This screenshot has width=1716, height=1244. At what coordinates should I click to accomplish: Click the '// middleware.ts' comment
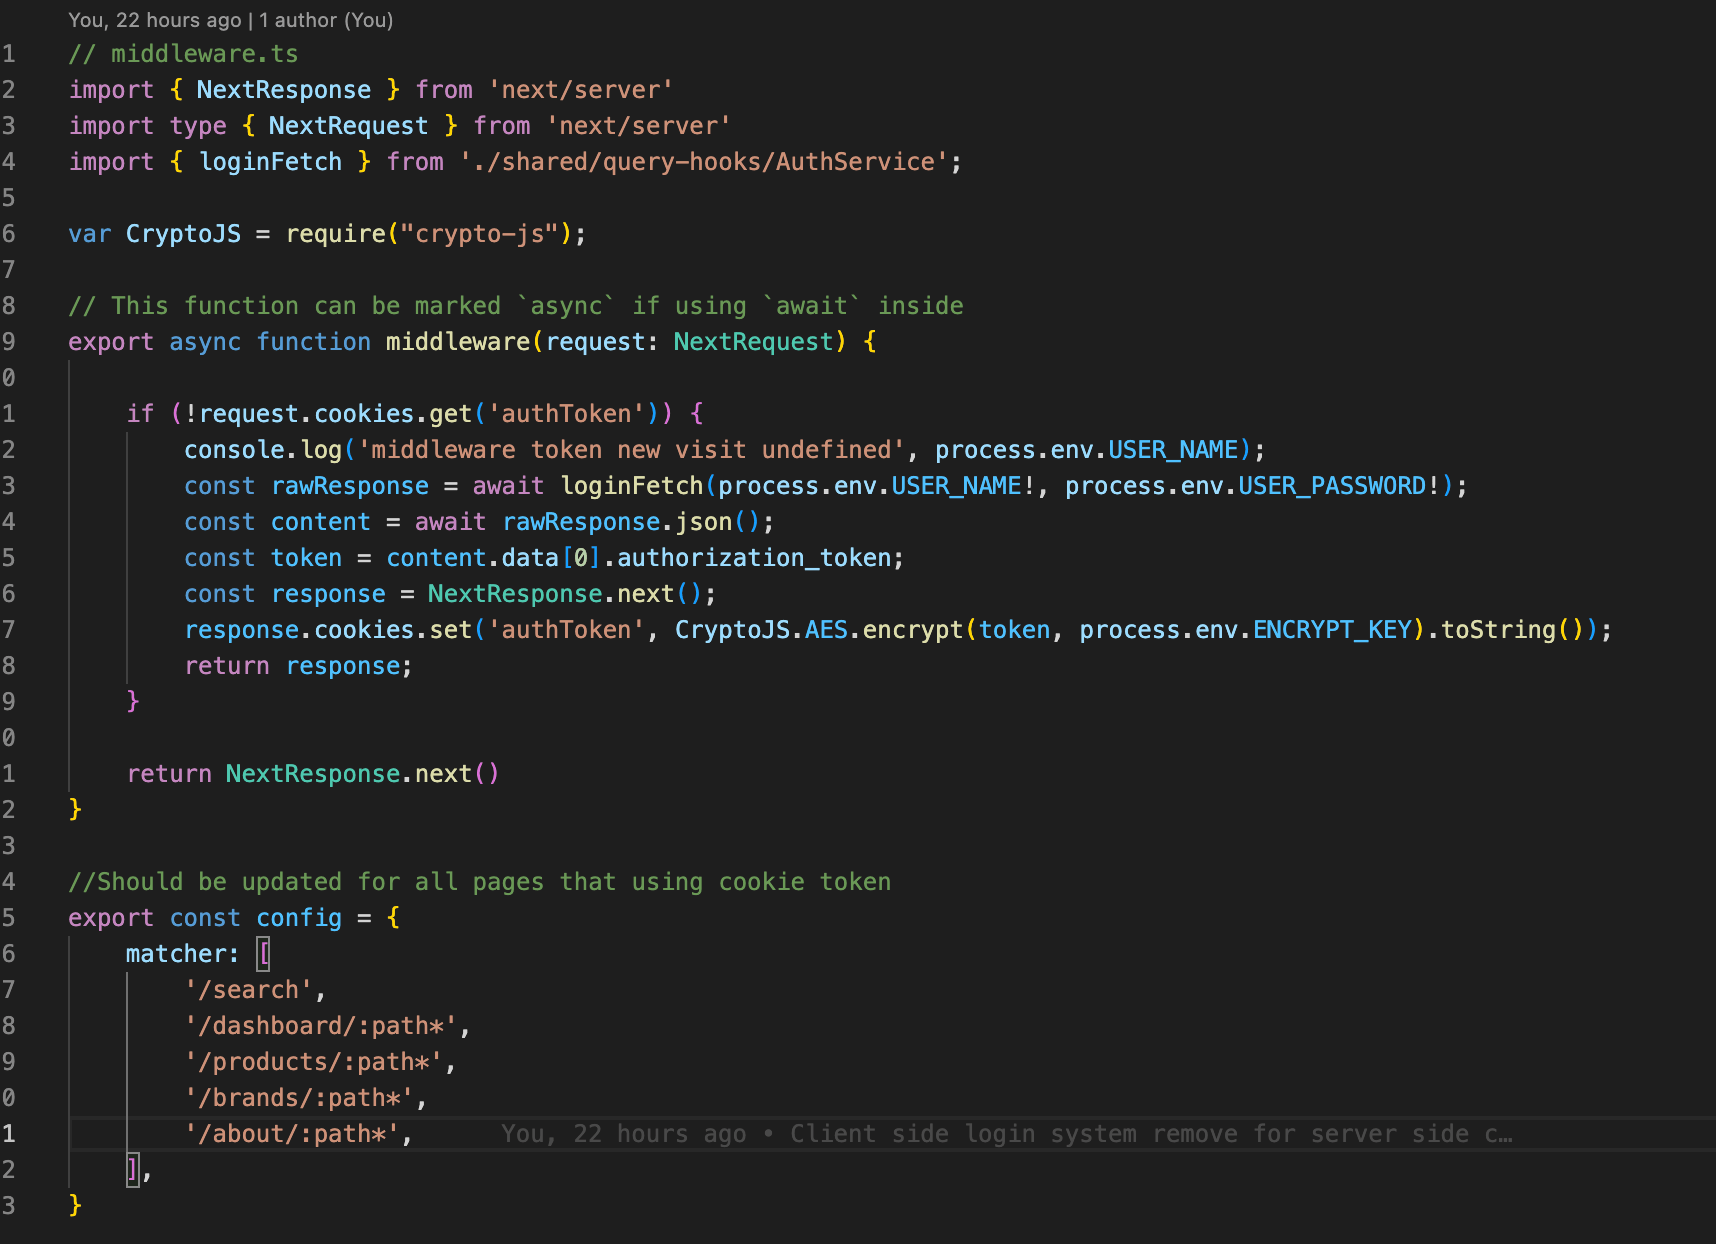(183, 54)
